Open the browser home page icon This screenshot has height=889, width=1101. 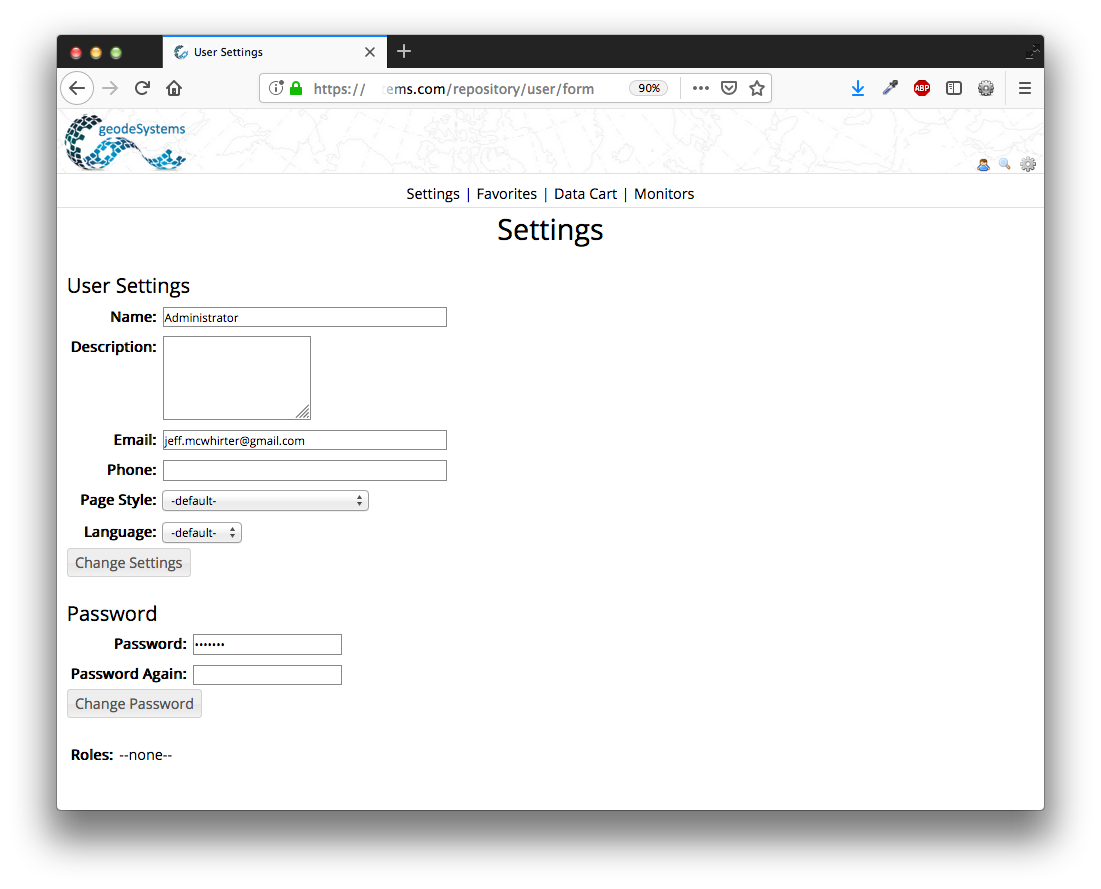coord(174,88)
